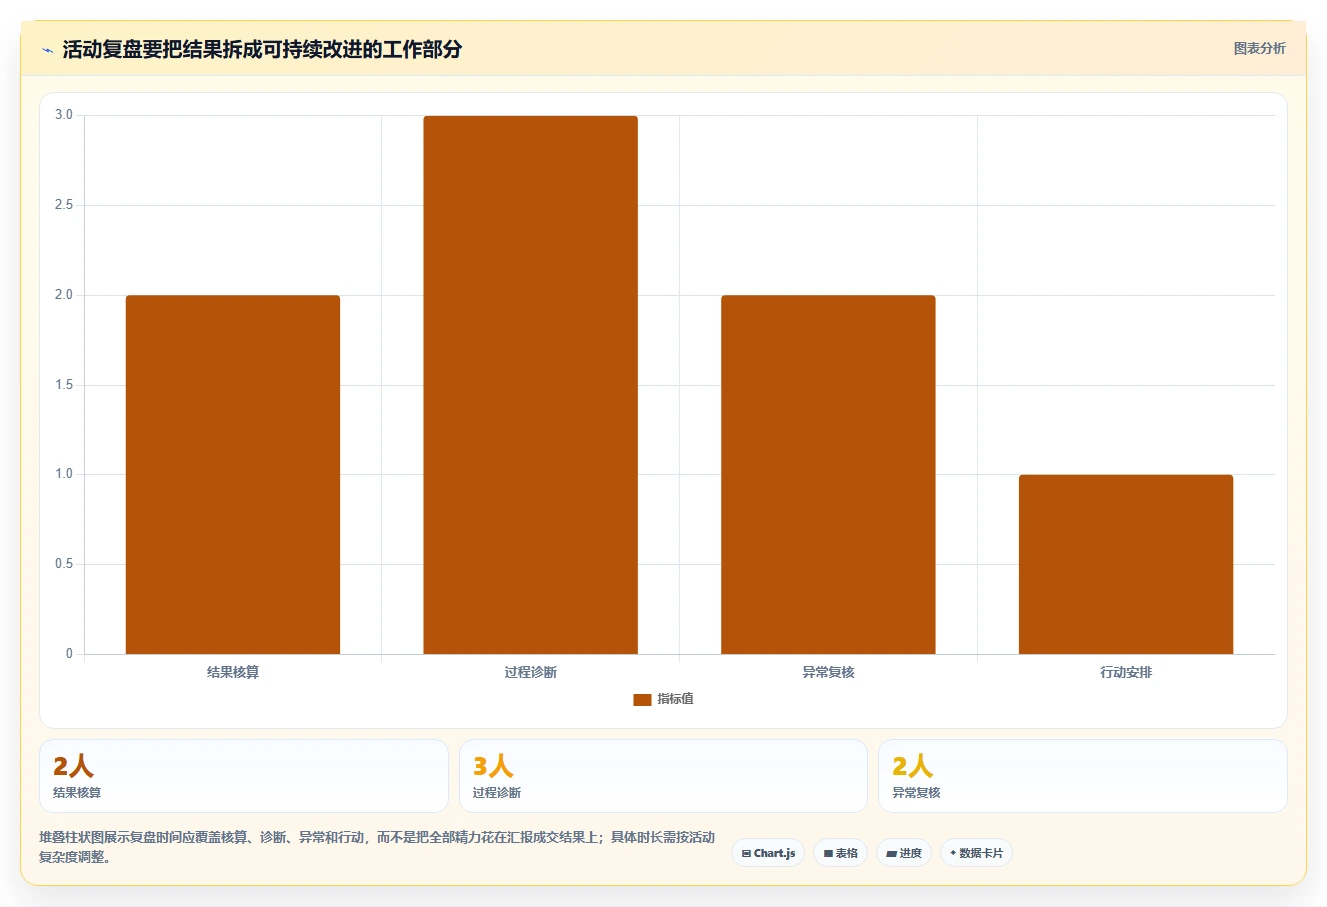Viewport: 1327px width, 907px height.
Task: Click the Chart.js tag chip
Action: coord(768,853)
